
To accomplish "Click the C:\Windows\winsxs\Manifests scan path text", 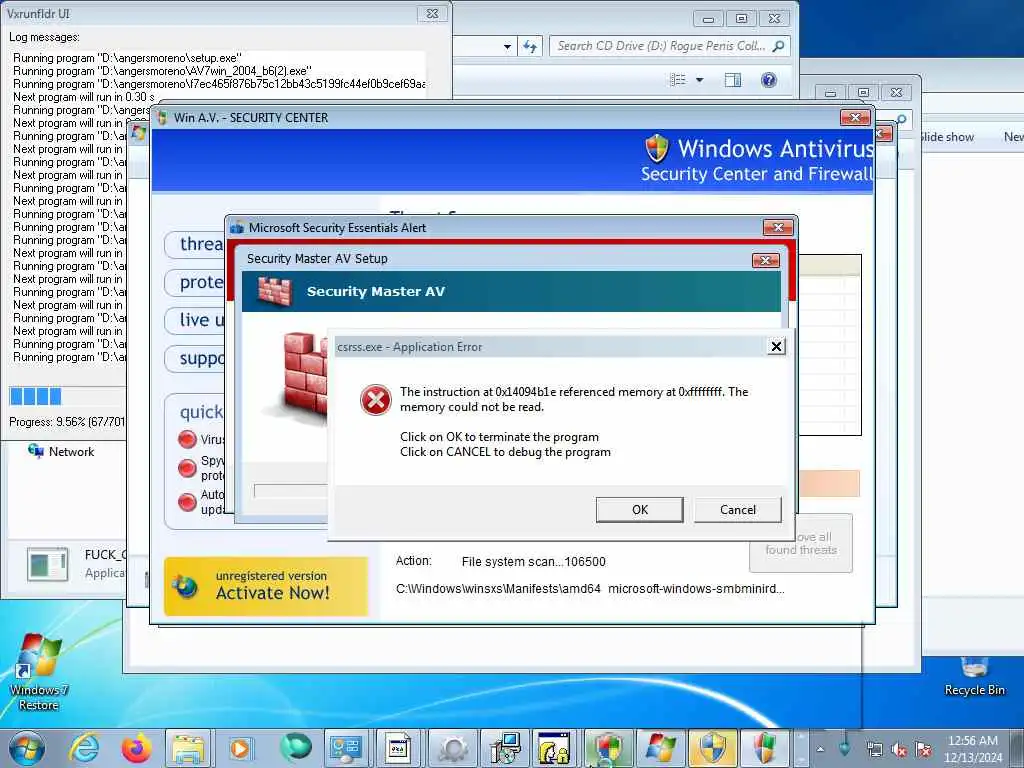I will click(590, 588).
